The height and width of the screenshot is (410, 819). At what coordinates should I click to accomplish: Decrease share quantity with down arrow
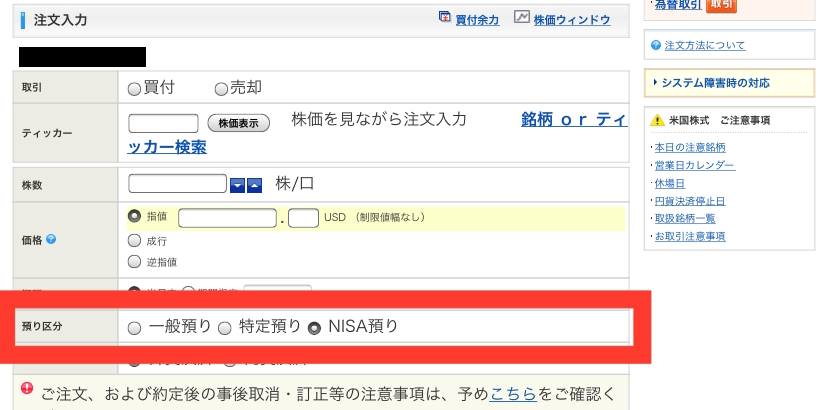(238, 185)
